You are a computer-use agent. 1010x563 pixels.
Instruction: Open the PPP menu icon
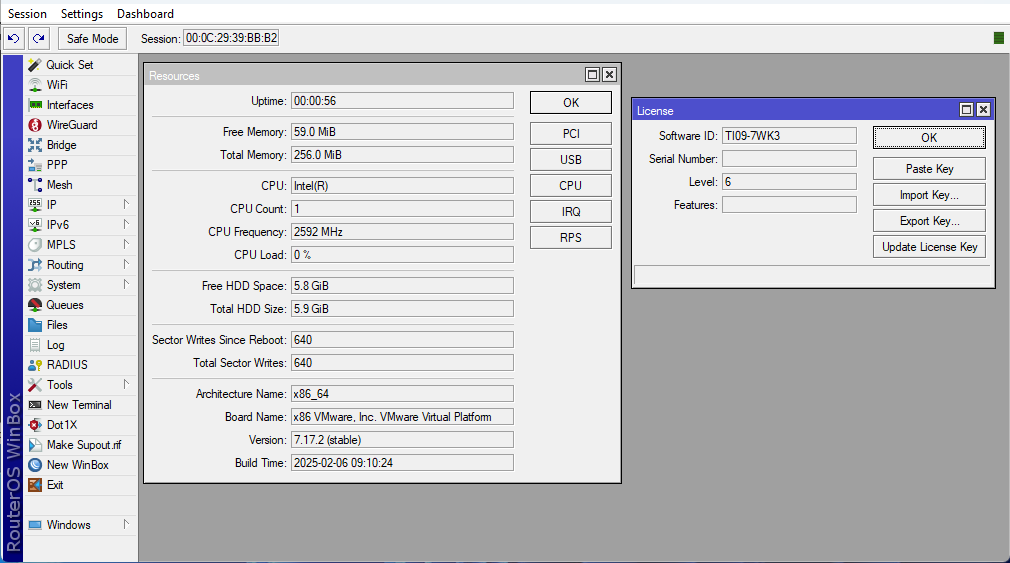35,165
